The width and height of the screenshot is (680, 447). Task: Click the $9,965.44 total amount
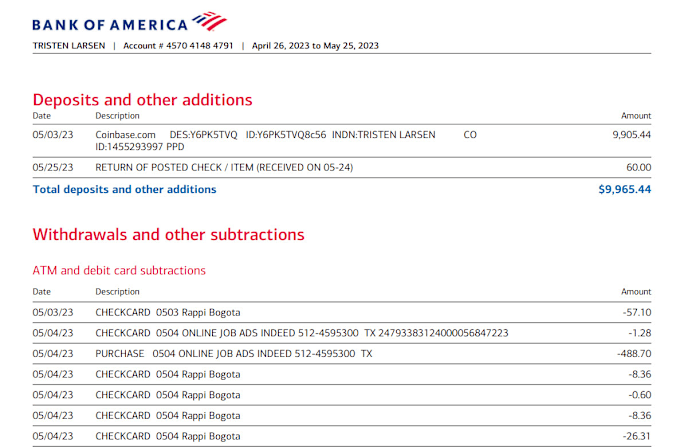624,189
